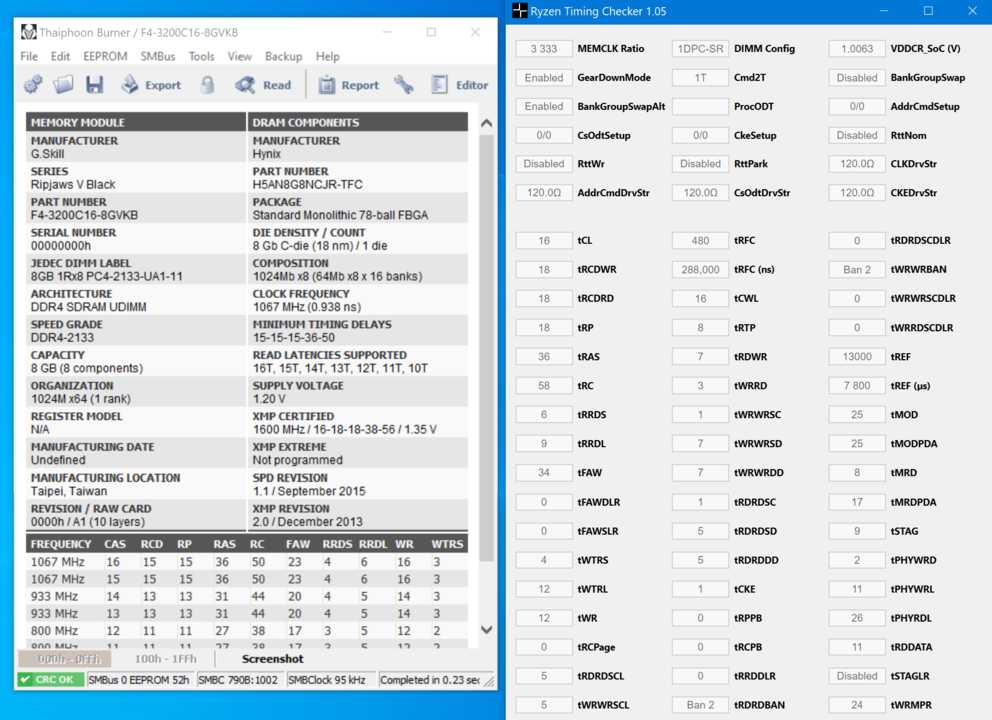Click the GearDownMode Enabled field

click(543, 78)
